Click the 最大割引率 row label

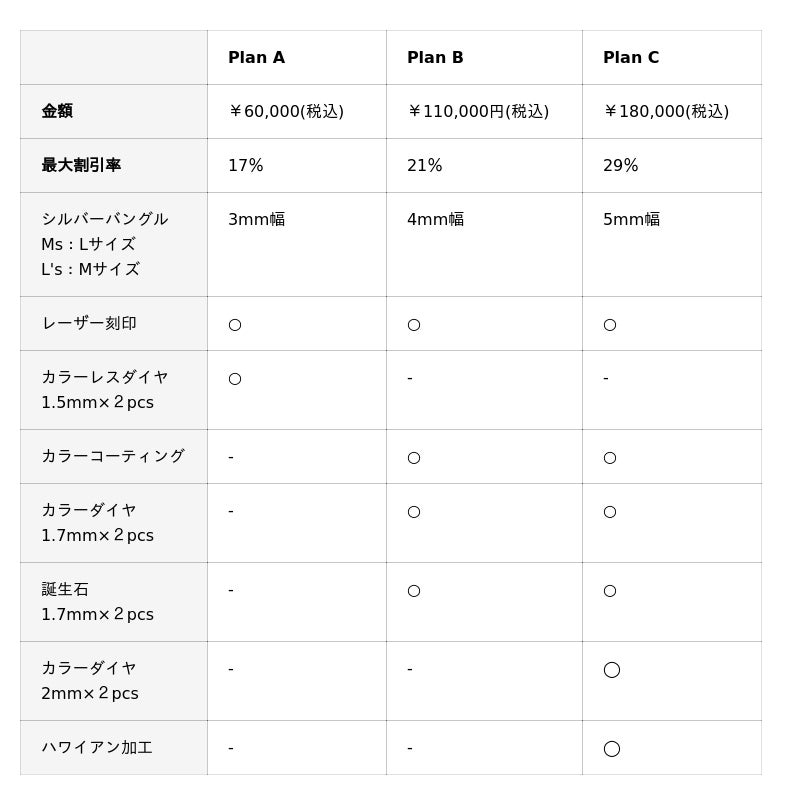[x=81, y=166]
